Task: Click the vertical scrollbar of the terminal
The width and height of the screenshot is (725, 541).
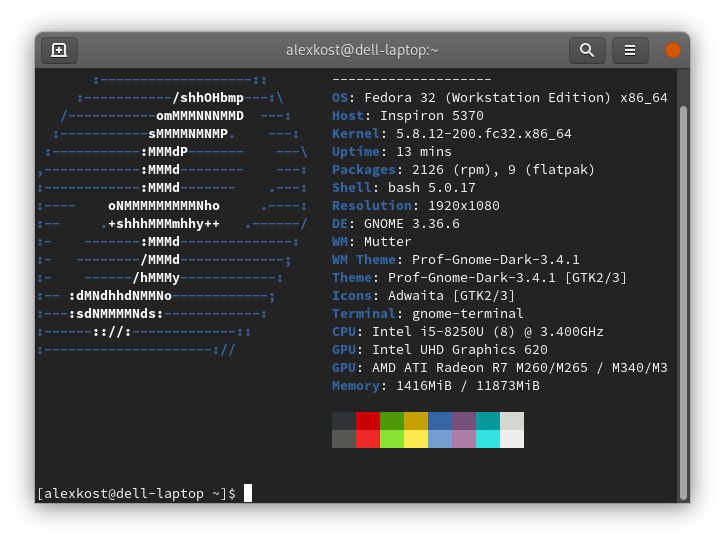Action: click(x=683, y=302)
